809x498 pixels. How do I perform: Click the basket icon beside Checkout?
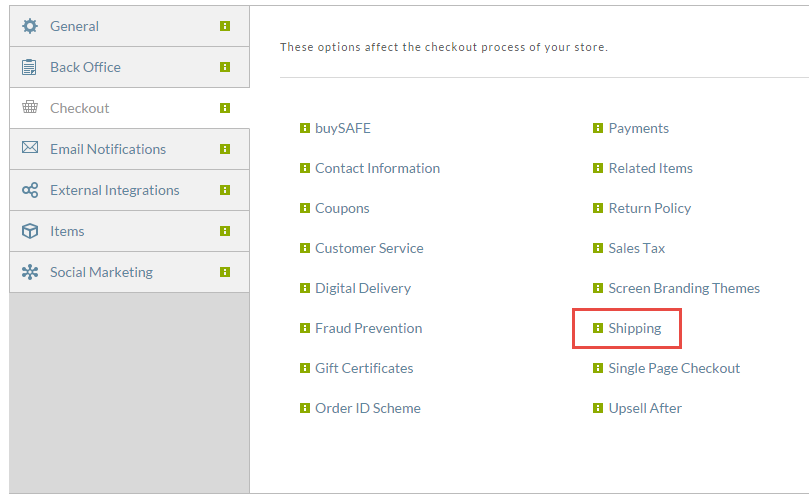(30, 107)
